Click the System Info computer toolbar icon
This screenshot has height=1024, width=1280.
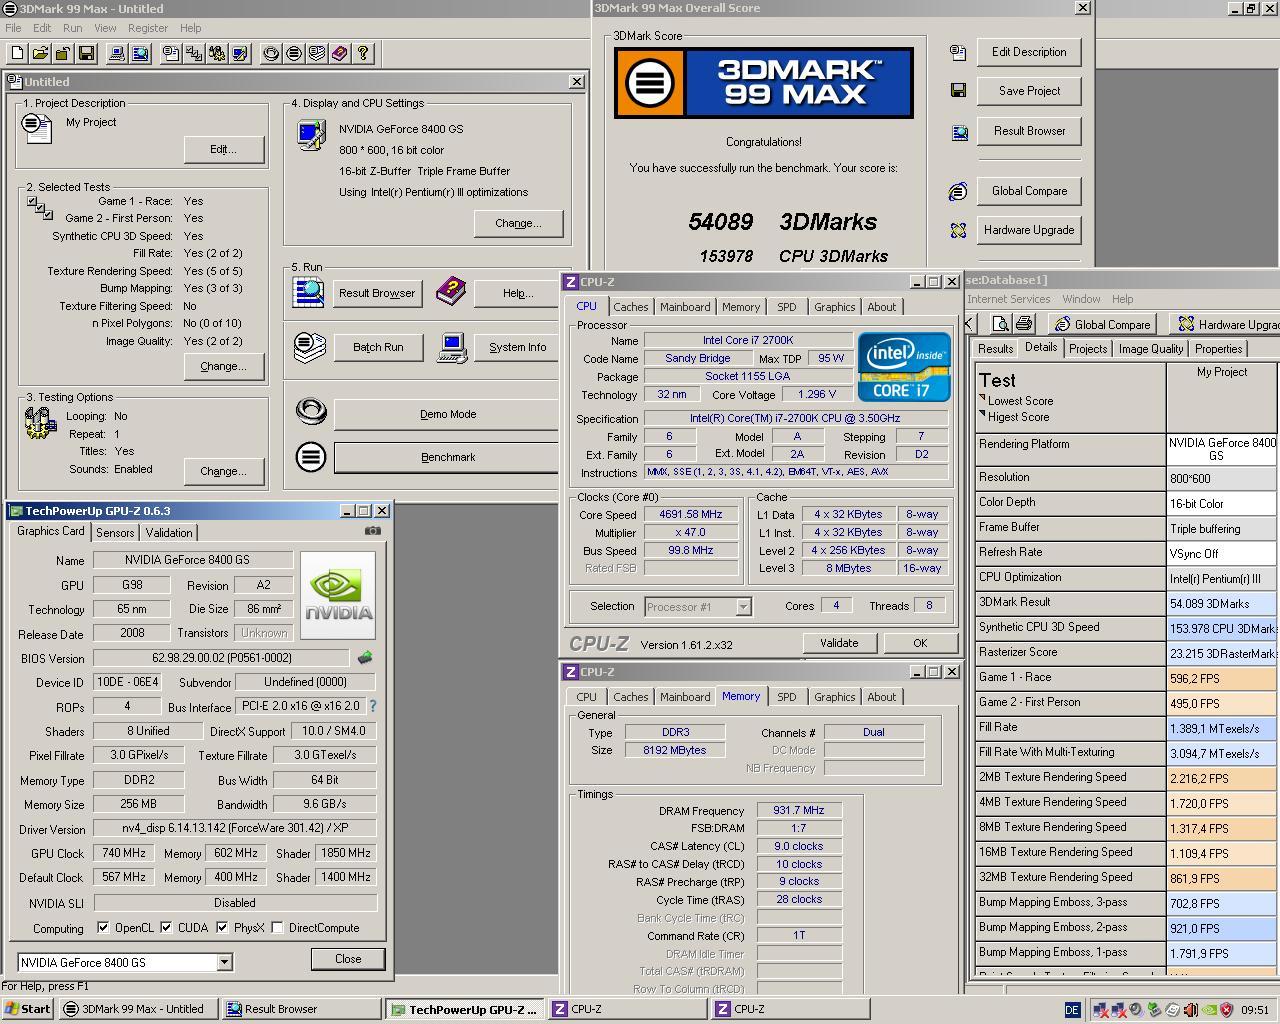coord(117,53)
